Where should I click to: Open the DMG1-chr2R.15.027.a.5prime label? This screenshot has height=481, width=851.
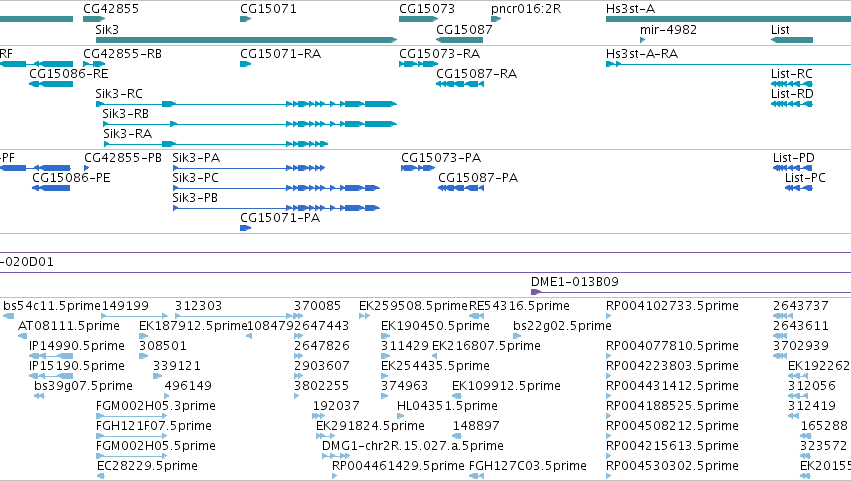(412, 446)
